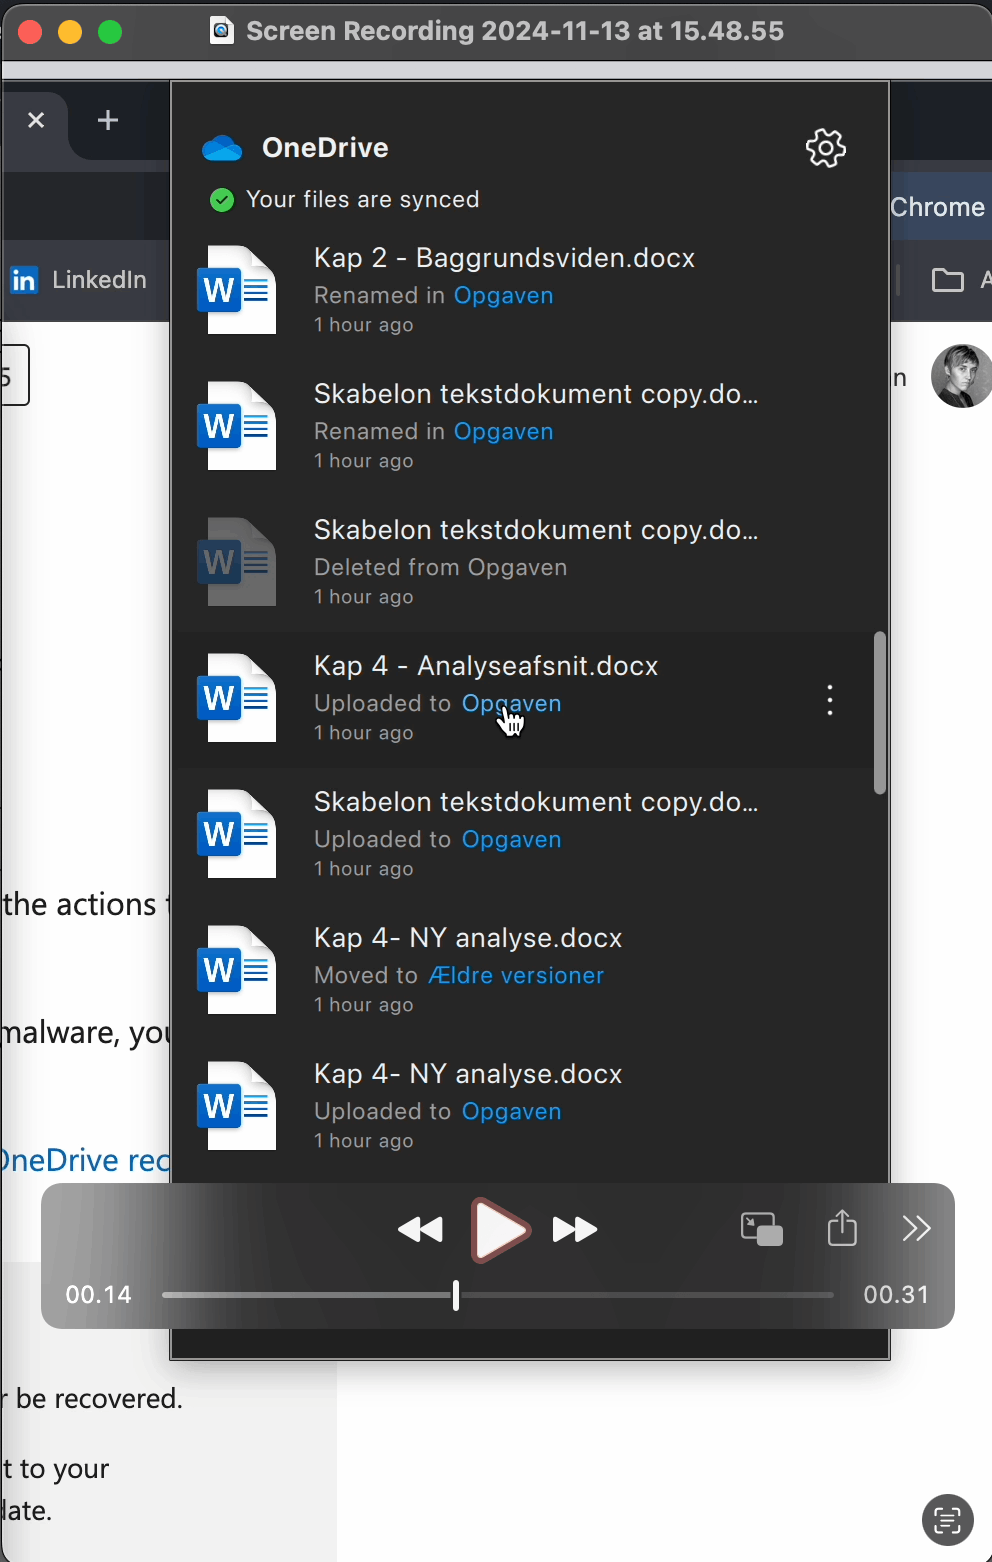Click the LinkedIn bookmark label
Screen dimensions: 992x1562
tap(99, 280)
